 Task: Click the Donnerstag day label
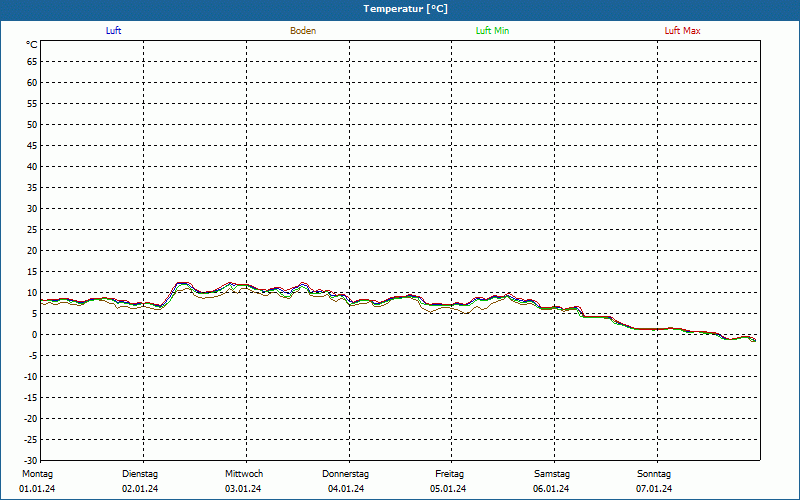(345, 474)
